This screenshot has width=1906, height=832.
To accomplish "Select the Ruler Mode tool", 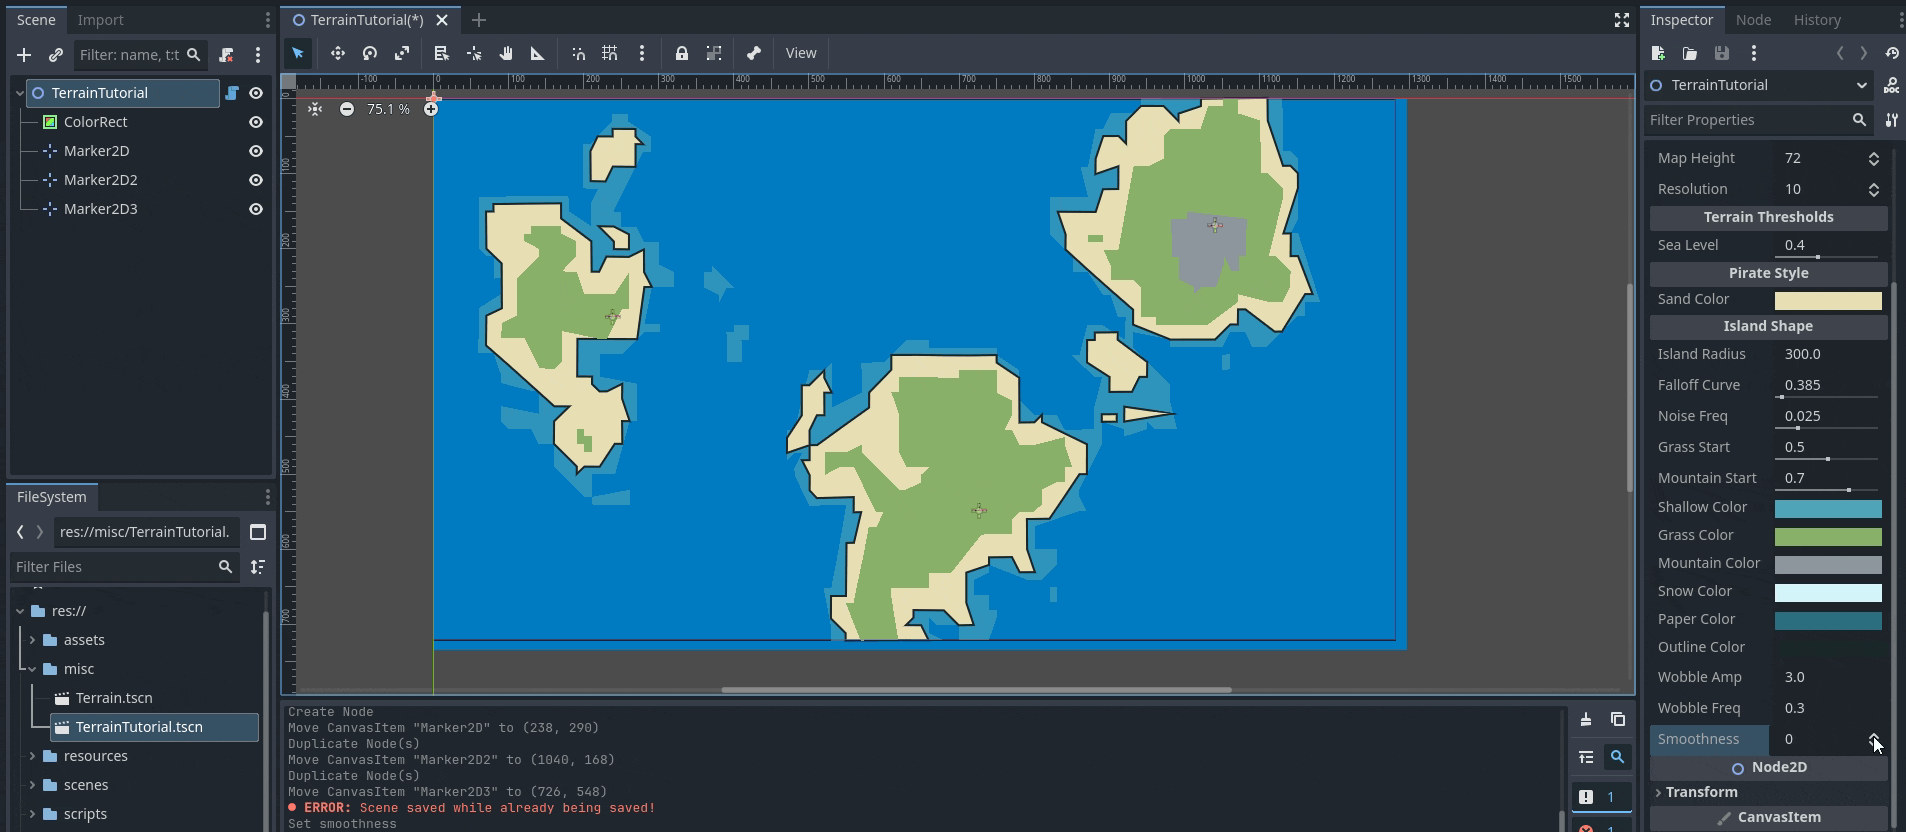I will tap(537, 54).
